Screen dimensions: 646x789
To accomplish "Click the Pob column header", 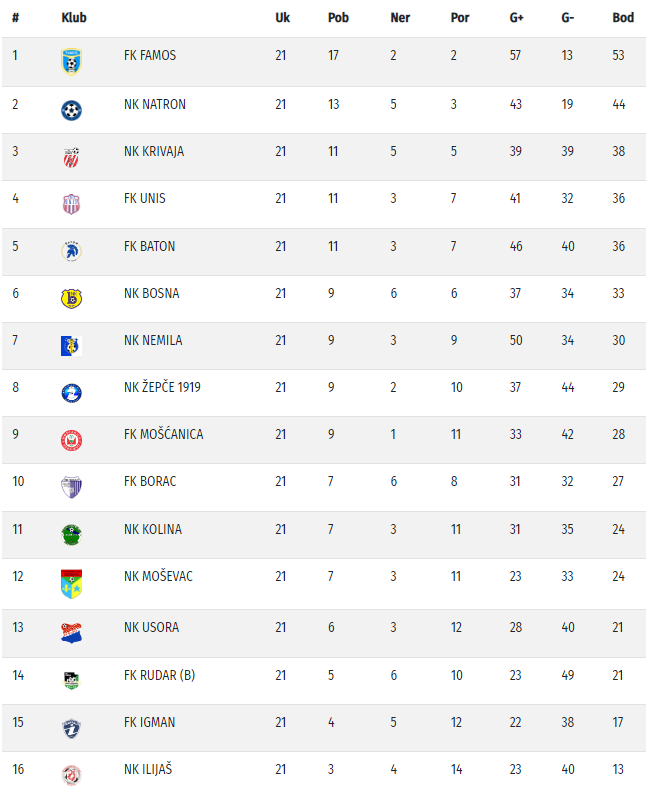I will tap(337, 18).
